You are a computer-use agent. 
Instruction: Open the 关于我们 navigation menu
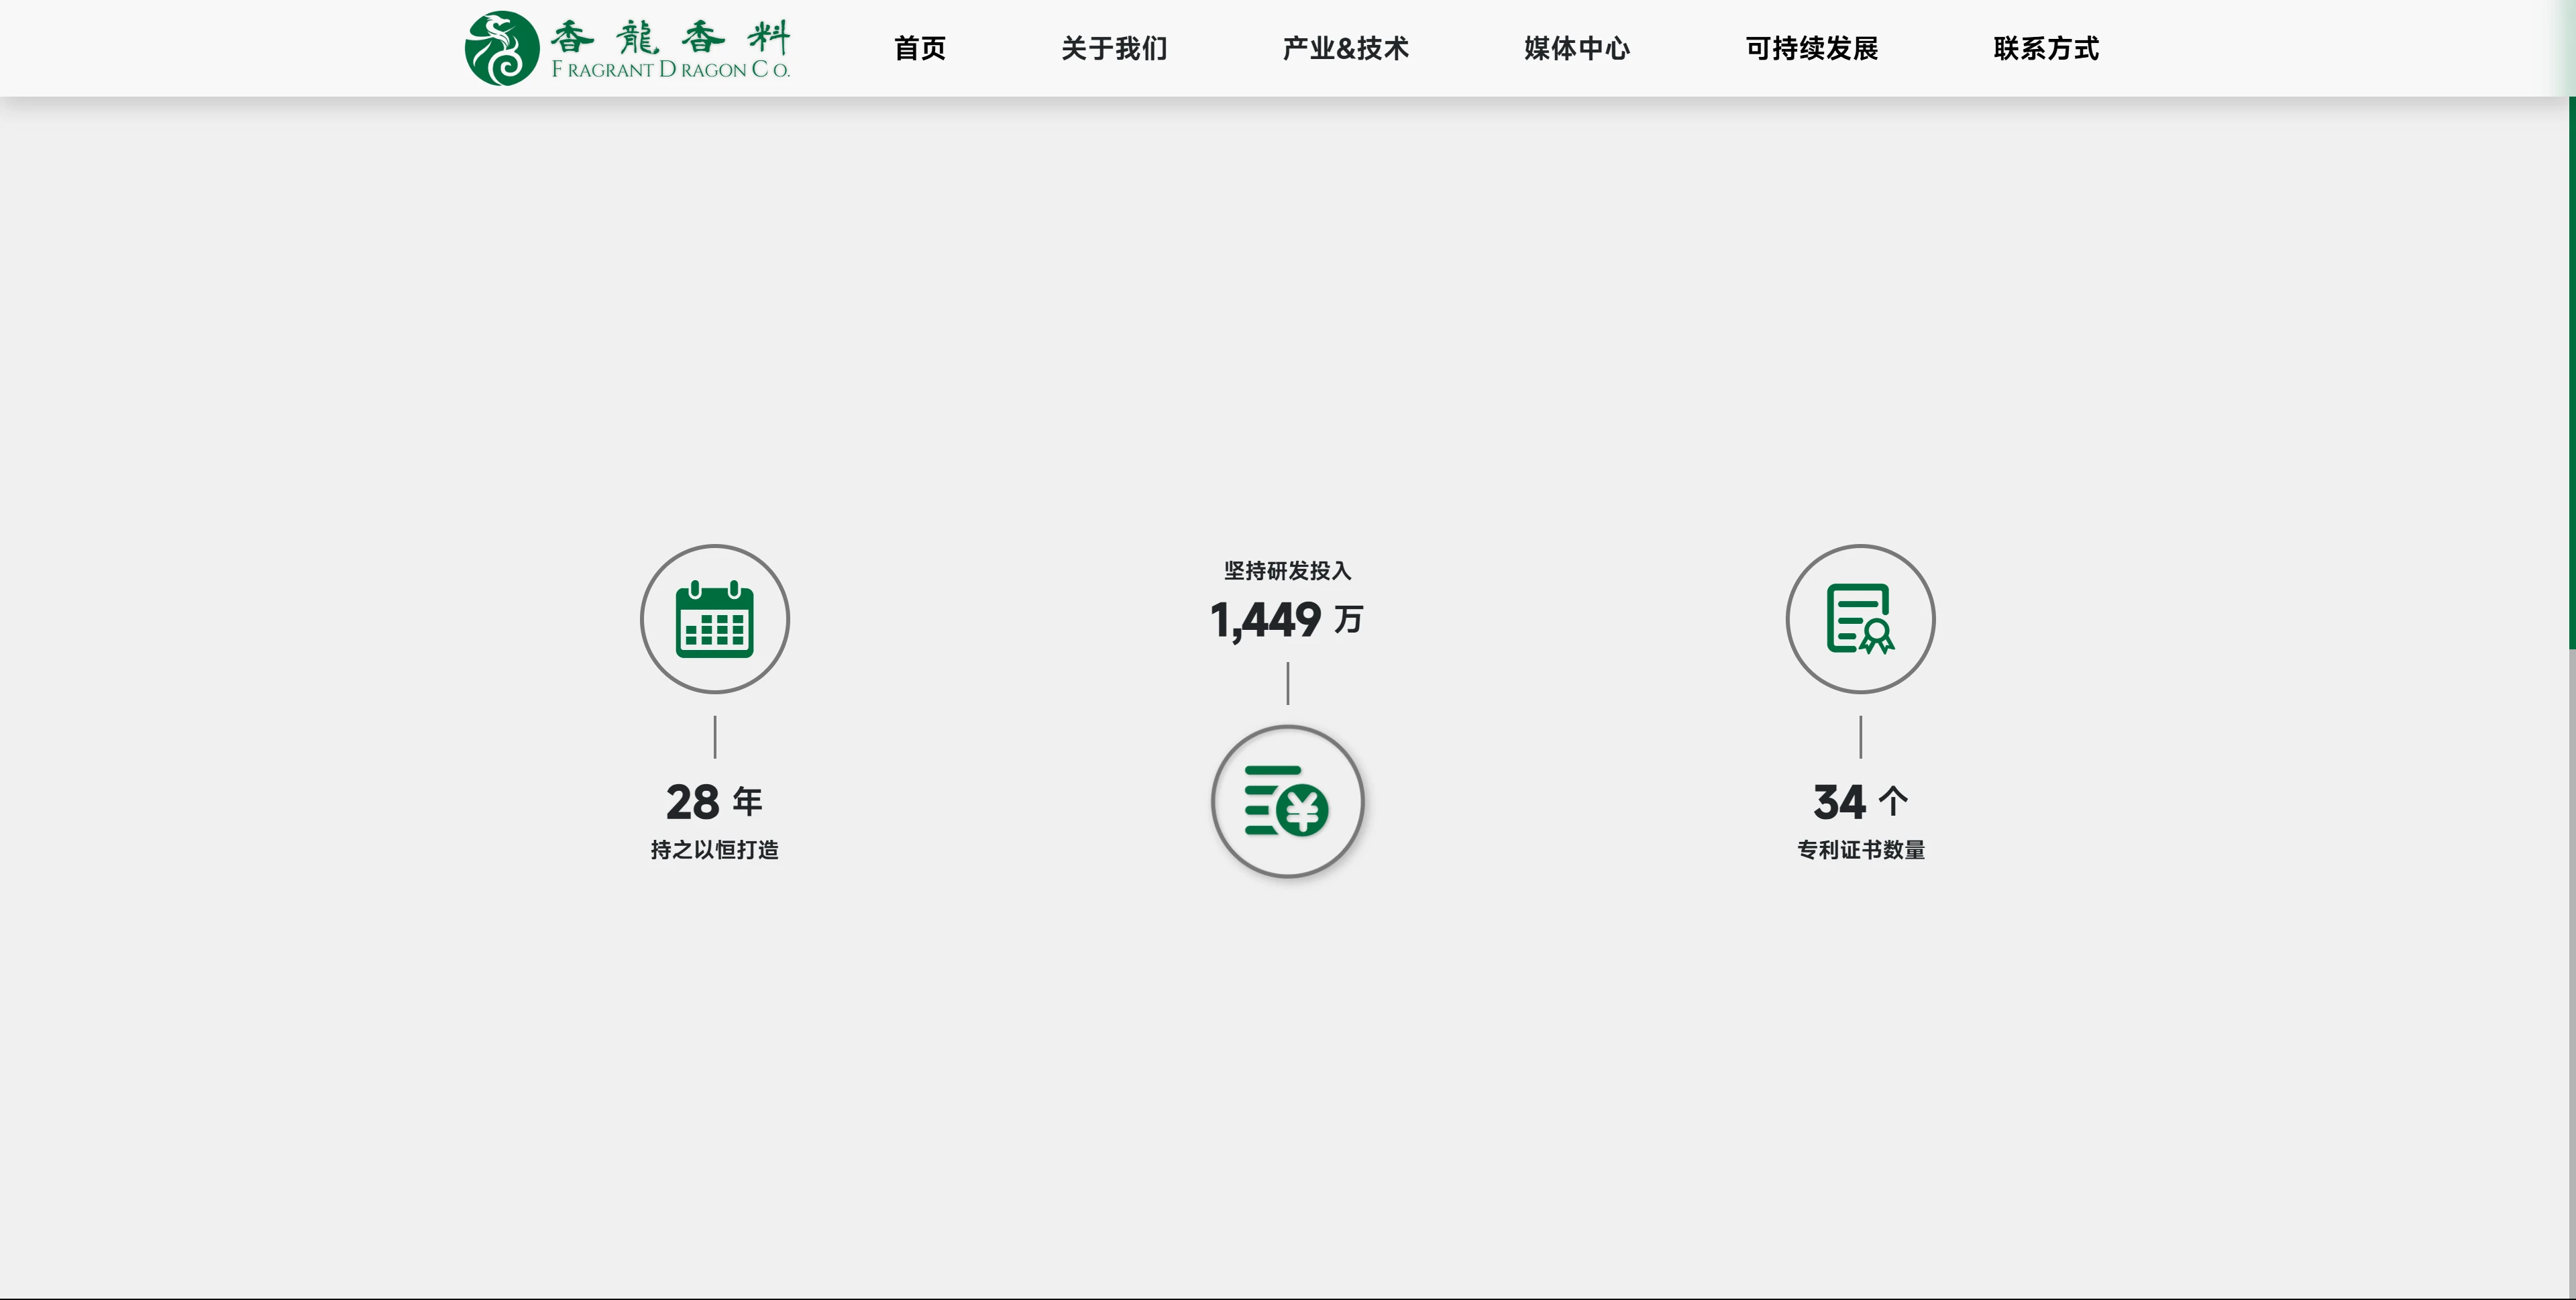(1114, 48)
